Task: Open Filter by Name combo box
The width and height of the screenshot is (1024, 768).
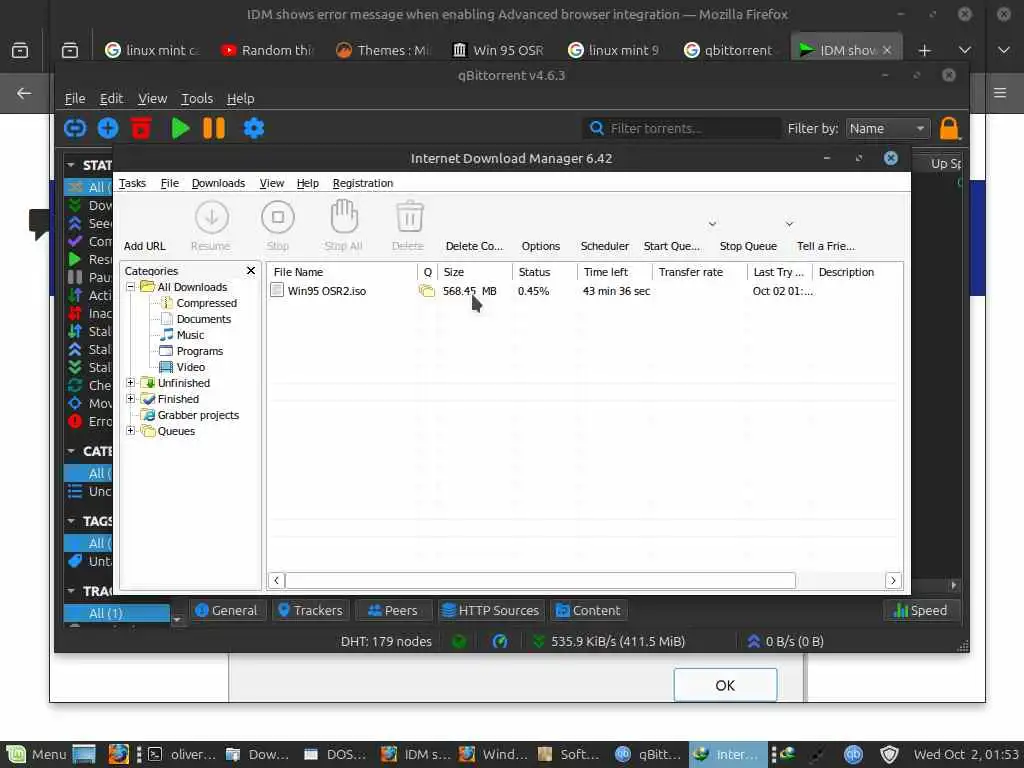Action: pos(887,129)
